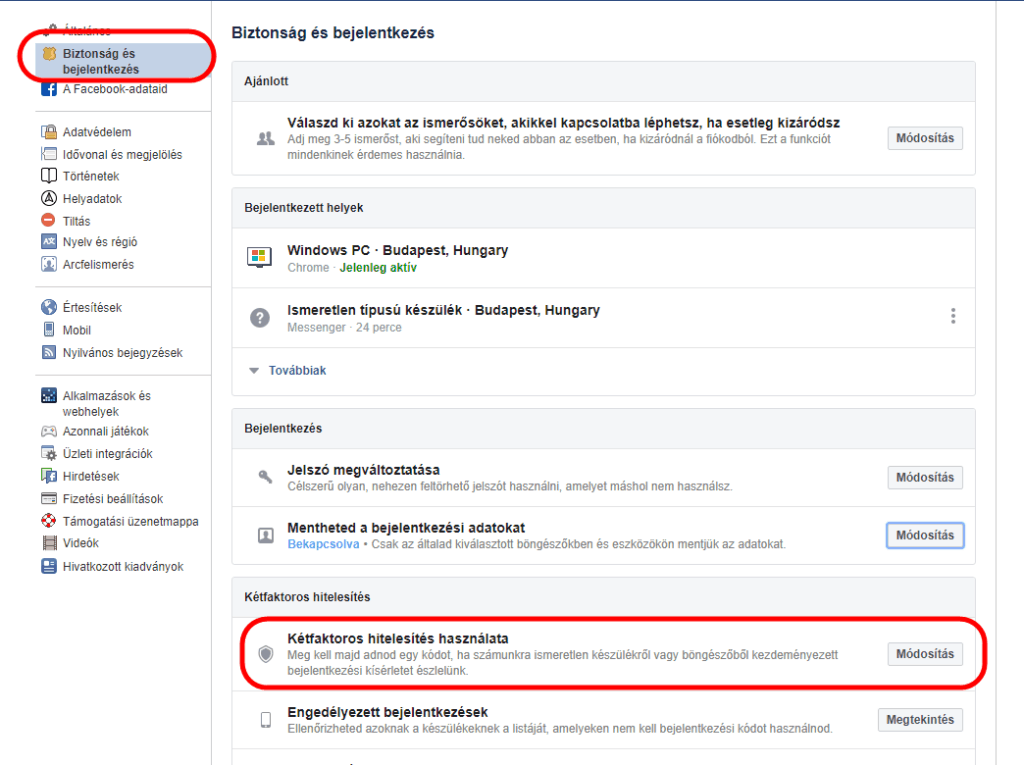Click Módosítás for Mentheted a bejelentkezési adatokat
This screenshot has height=765, width=1024.
pos(925,535)
